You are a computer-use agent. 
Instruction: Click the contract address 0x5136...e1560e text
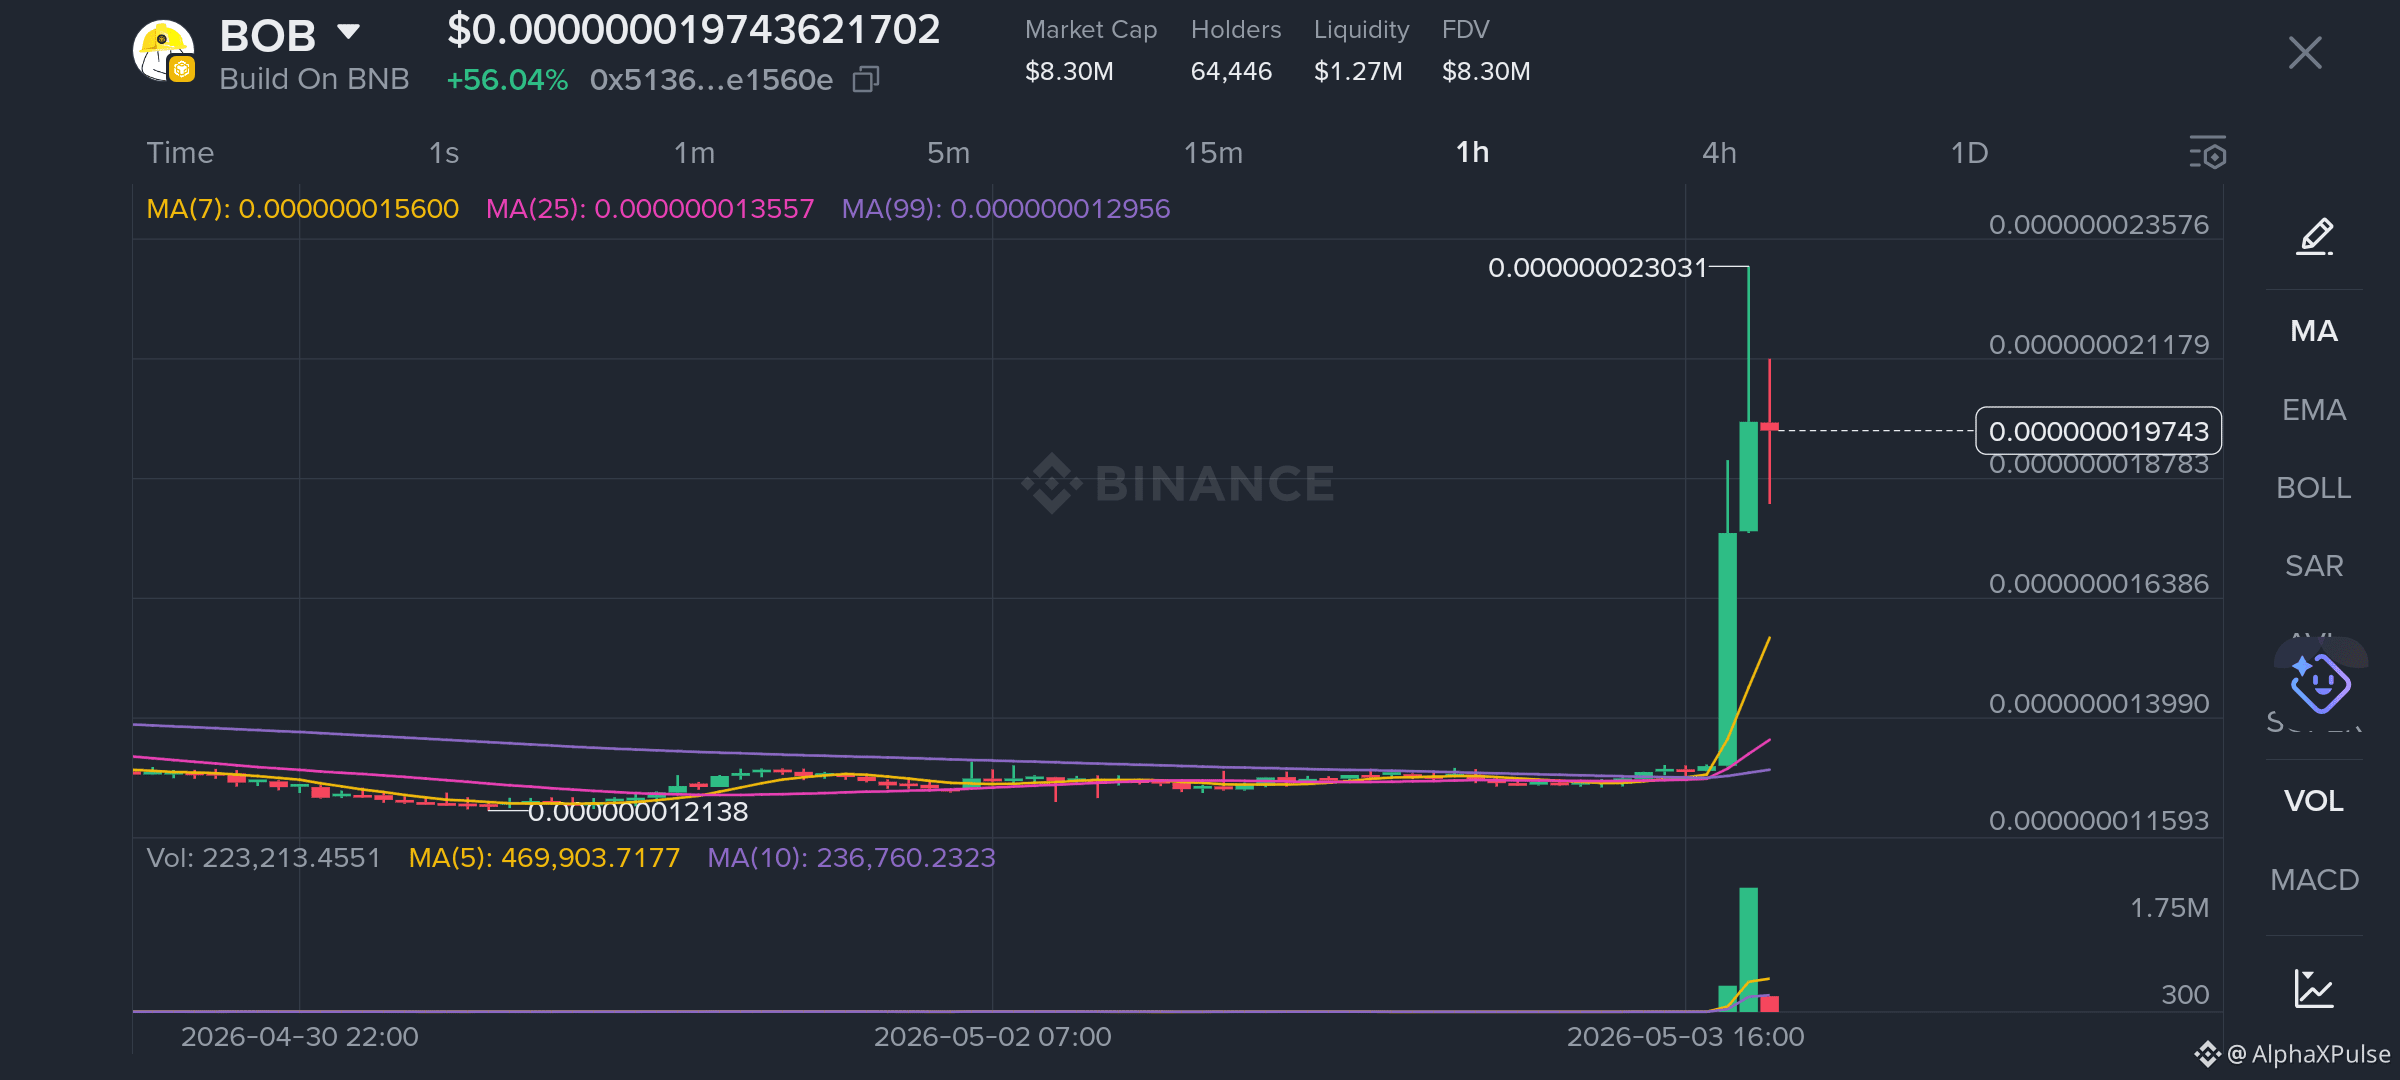click(711, 80)
